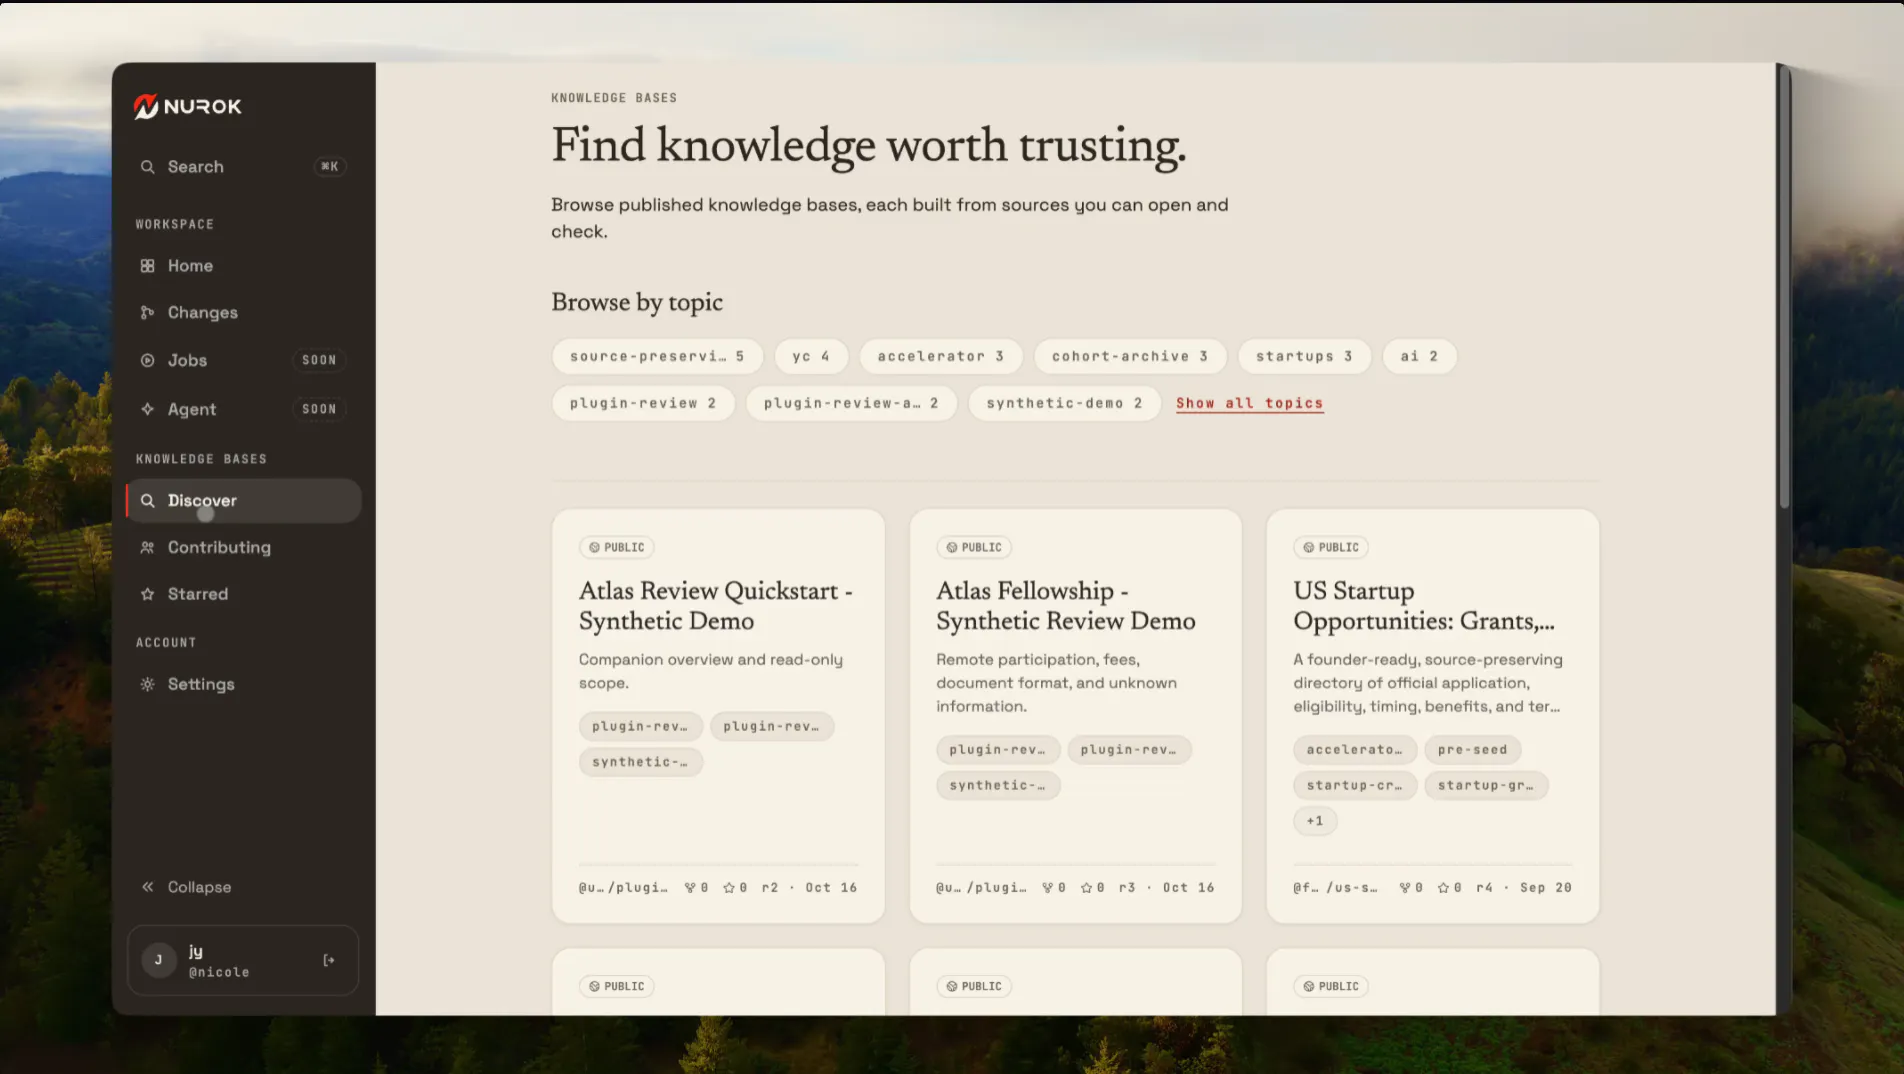1904x1074 pixels.
Task: Select the accelerator topic chip
Action: [x=940, y=357]
